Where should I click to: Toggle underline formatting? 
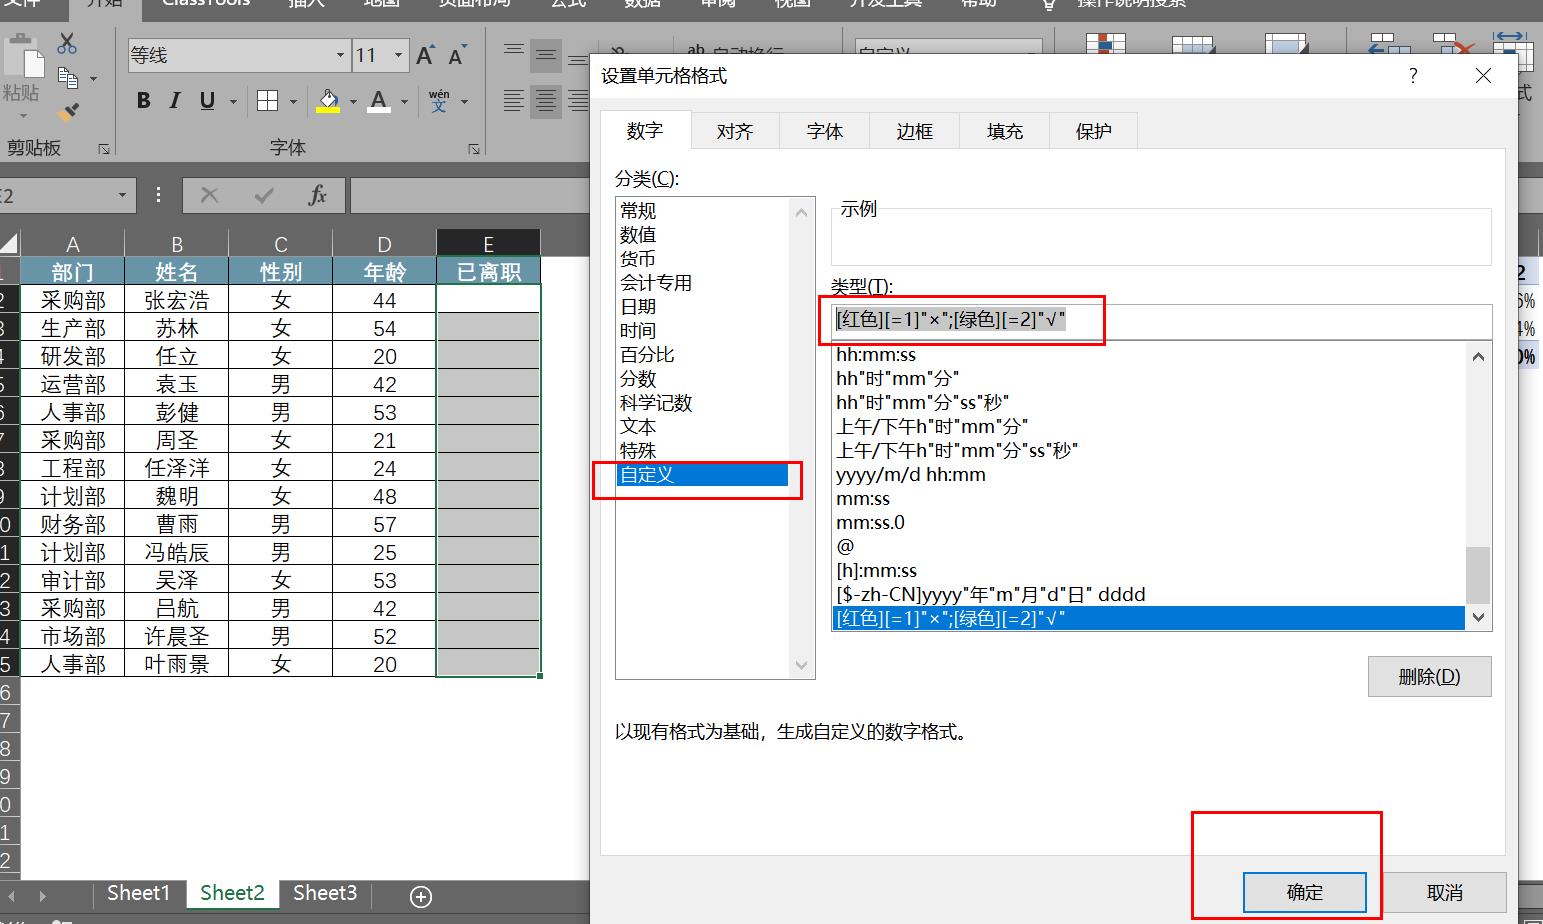tap(205, 100)
